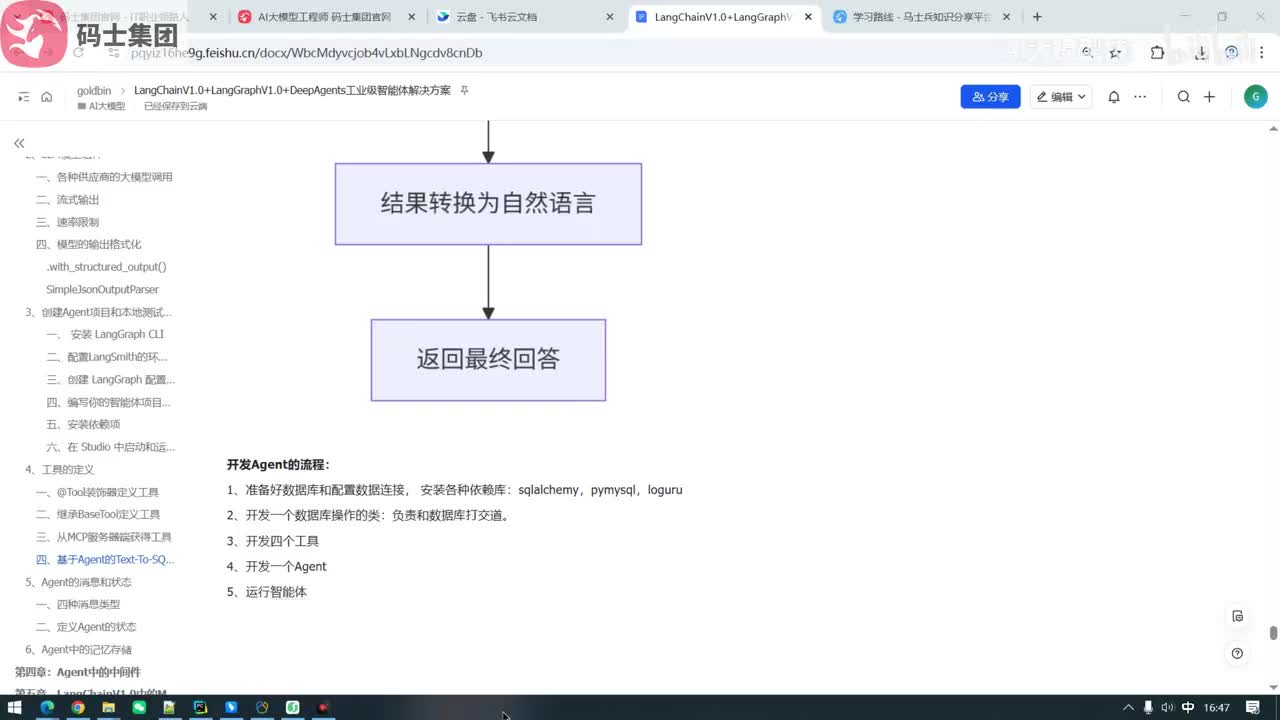Image resolution: width=1280 pixels, height=720 pixels.
Task: Jump to 编写你的智能体项目 outline item
Action: 108,402
